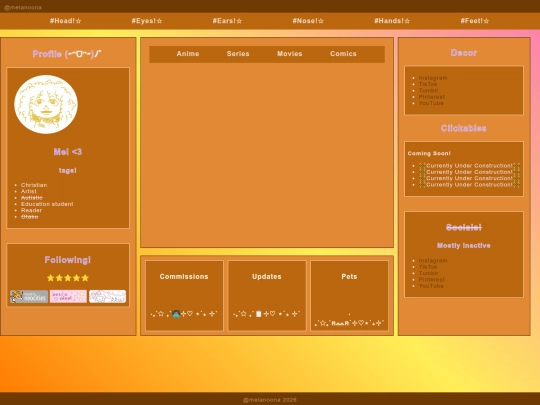The height and width of the screenshot is (405, 540).
Task: Click the 'tags!' subheading
Action: [x=68, y=170]
